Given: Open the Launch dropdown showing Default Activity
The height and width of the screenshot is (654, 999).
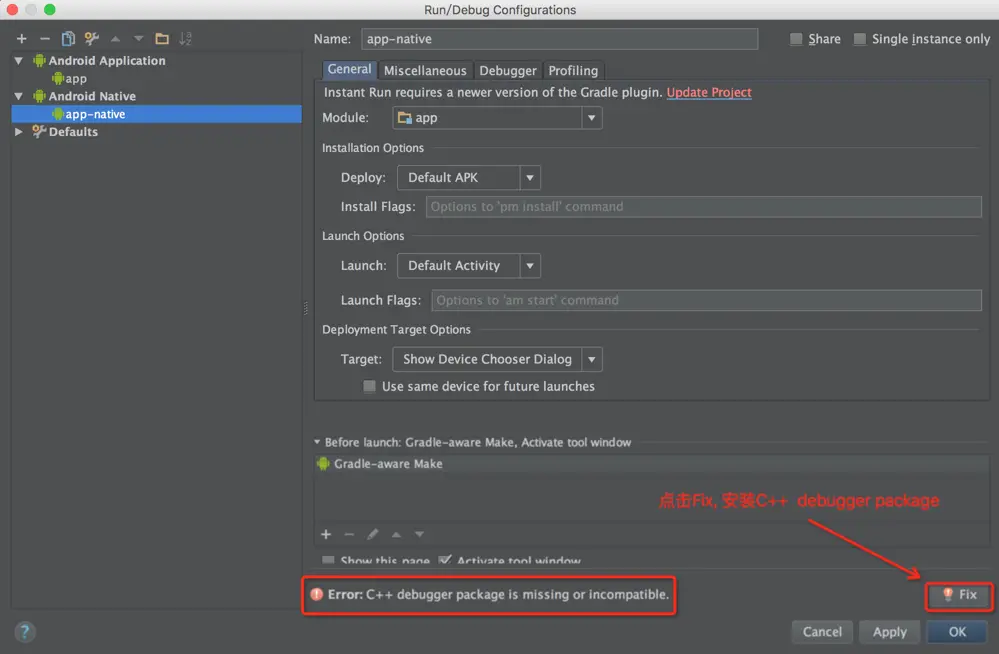Looking at the screenshot, I should click(x=469, y=266).
